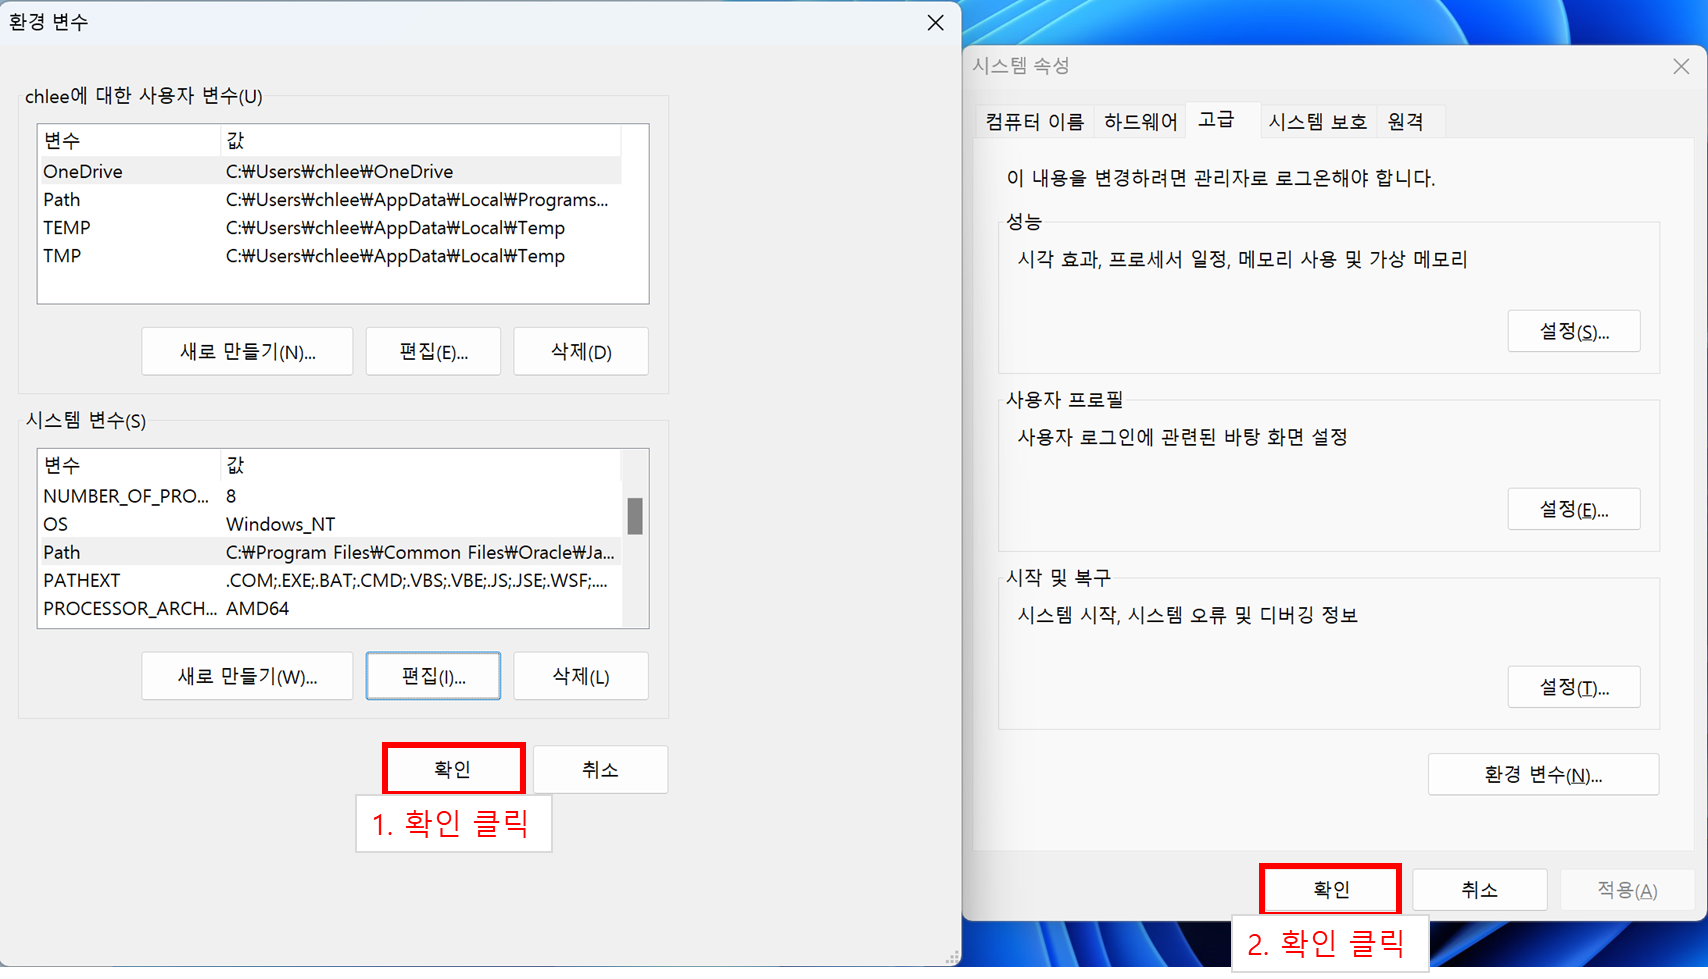Cancel 시스템 속성 window with 취소
1708x979 pixels.
1479,889
